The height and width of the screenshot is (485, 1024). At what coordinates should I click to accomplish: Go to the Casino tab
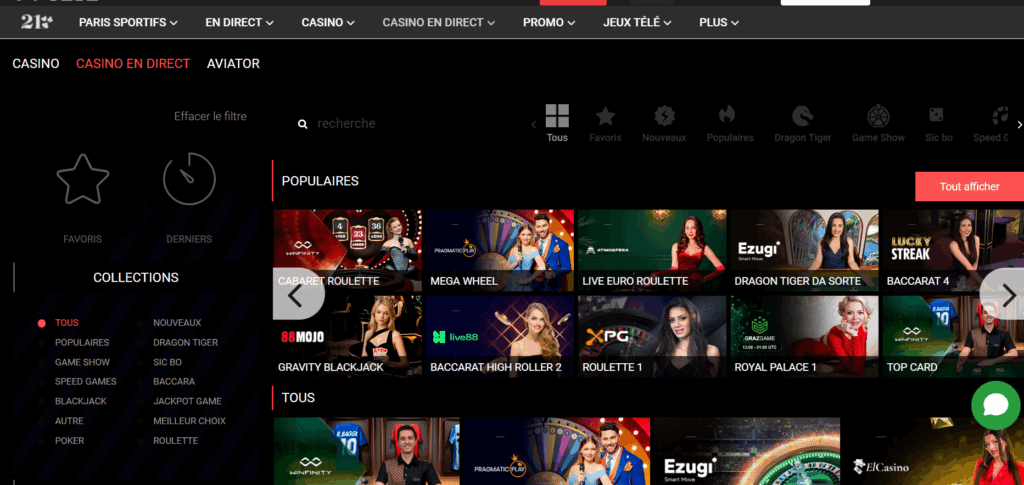point(36,63)
